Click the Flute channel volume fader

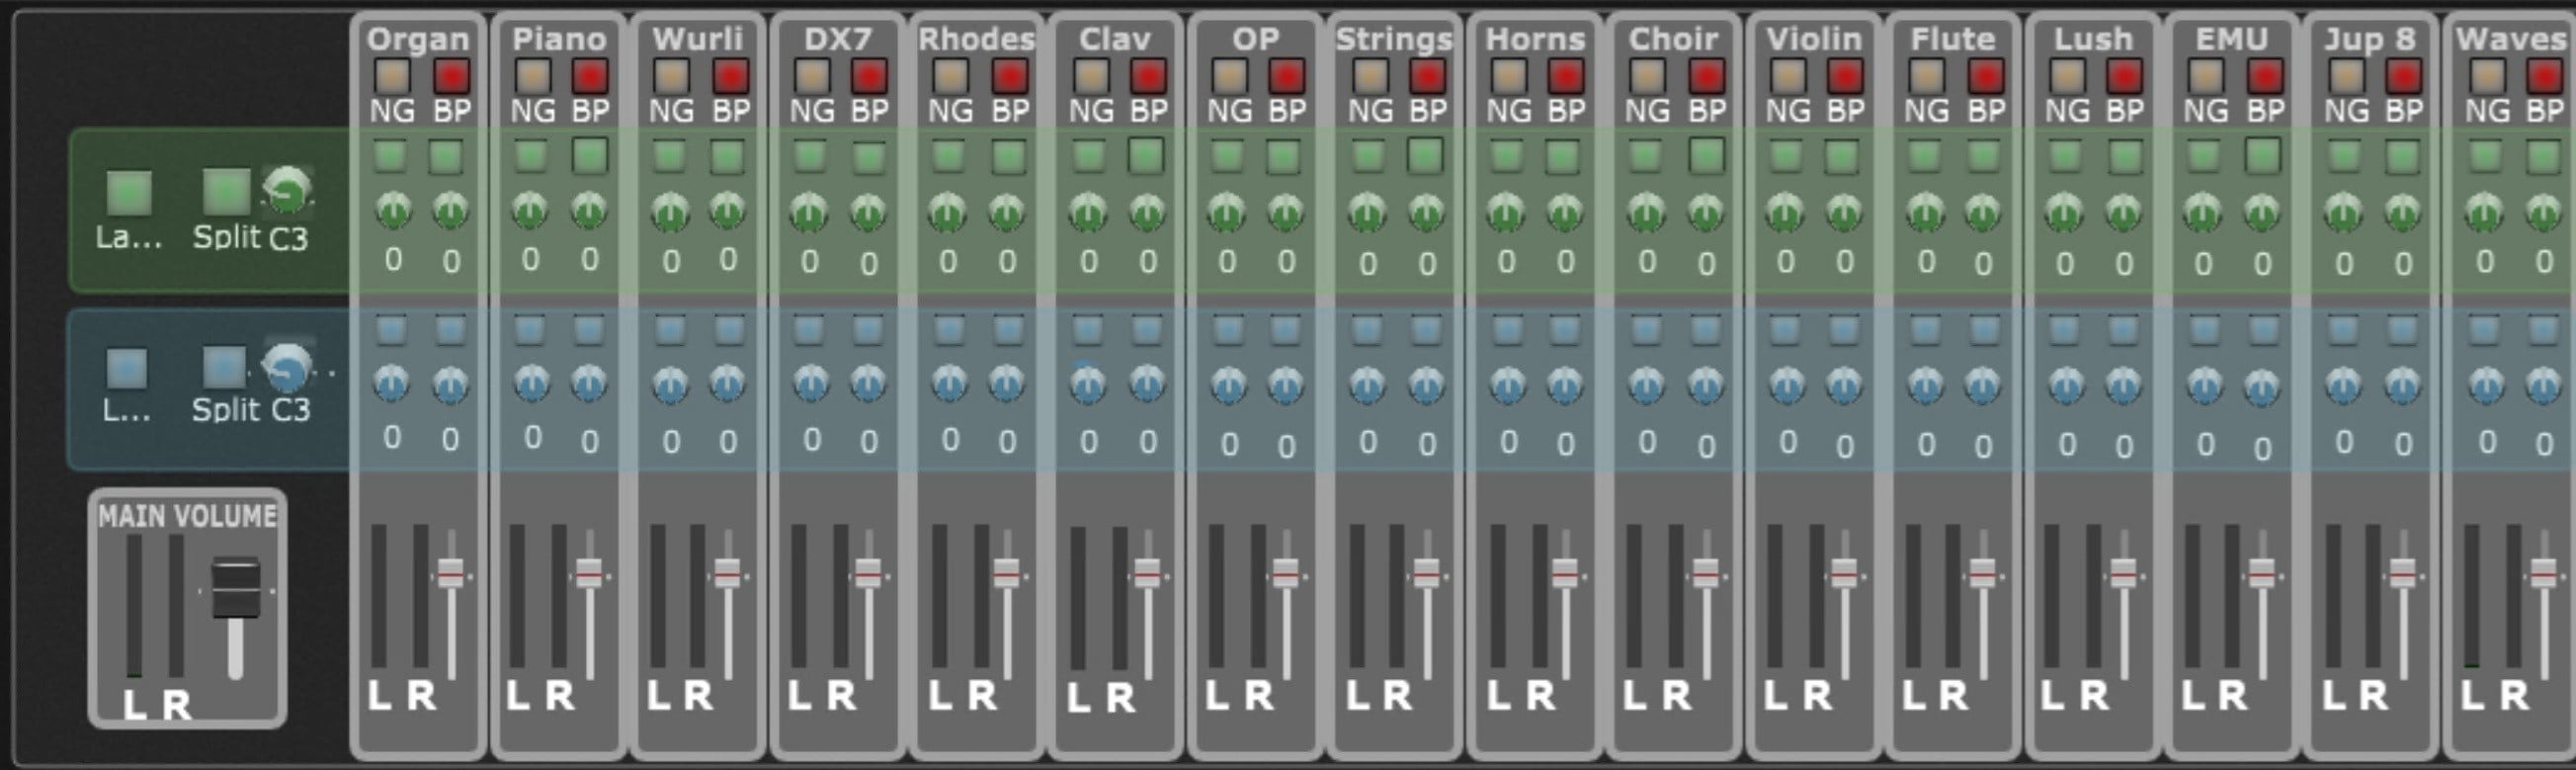click(1982, 575)
